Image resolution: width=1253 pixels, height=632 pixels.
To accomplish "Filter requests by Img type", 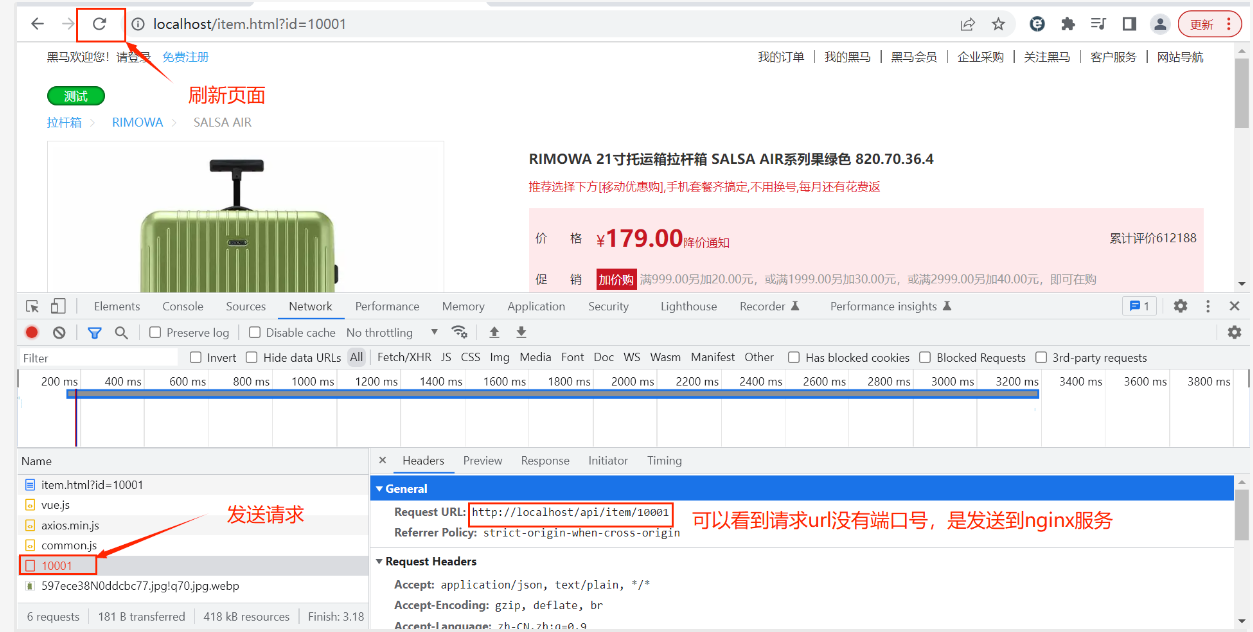I will coord(500,357).
